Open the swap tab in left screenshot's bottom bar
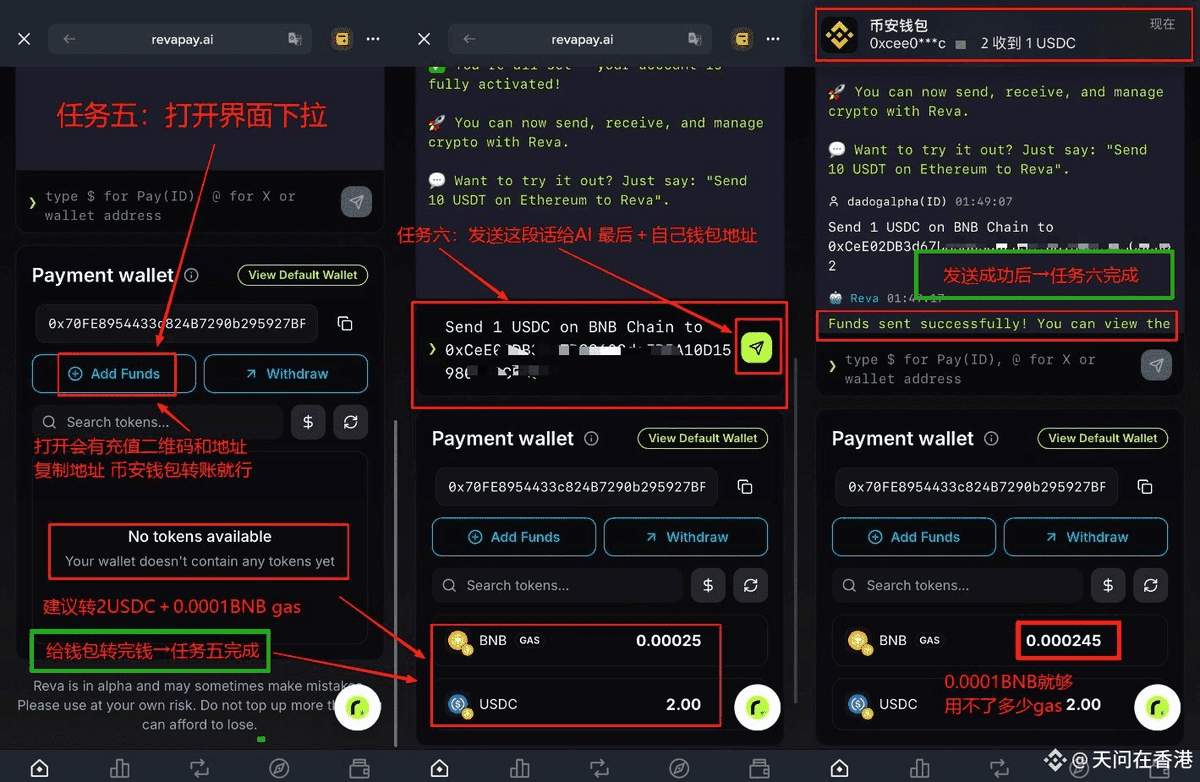This screenshot has height=782, width=1200. [x=199, y=768]
